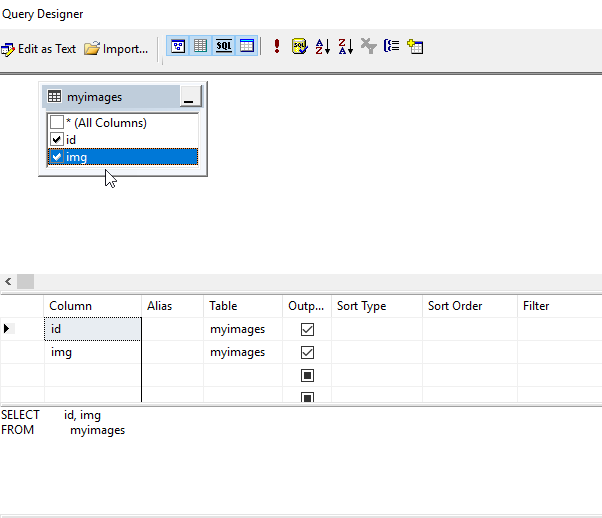This screenshot has height=518, width=602.
Task: Disable Output checkbox for id row
Action: click(x=307, y=329)
